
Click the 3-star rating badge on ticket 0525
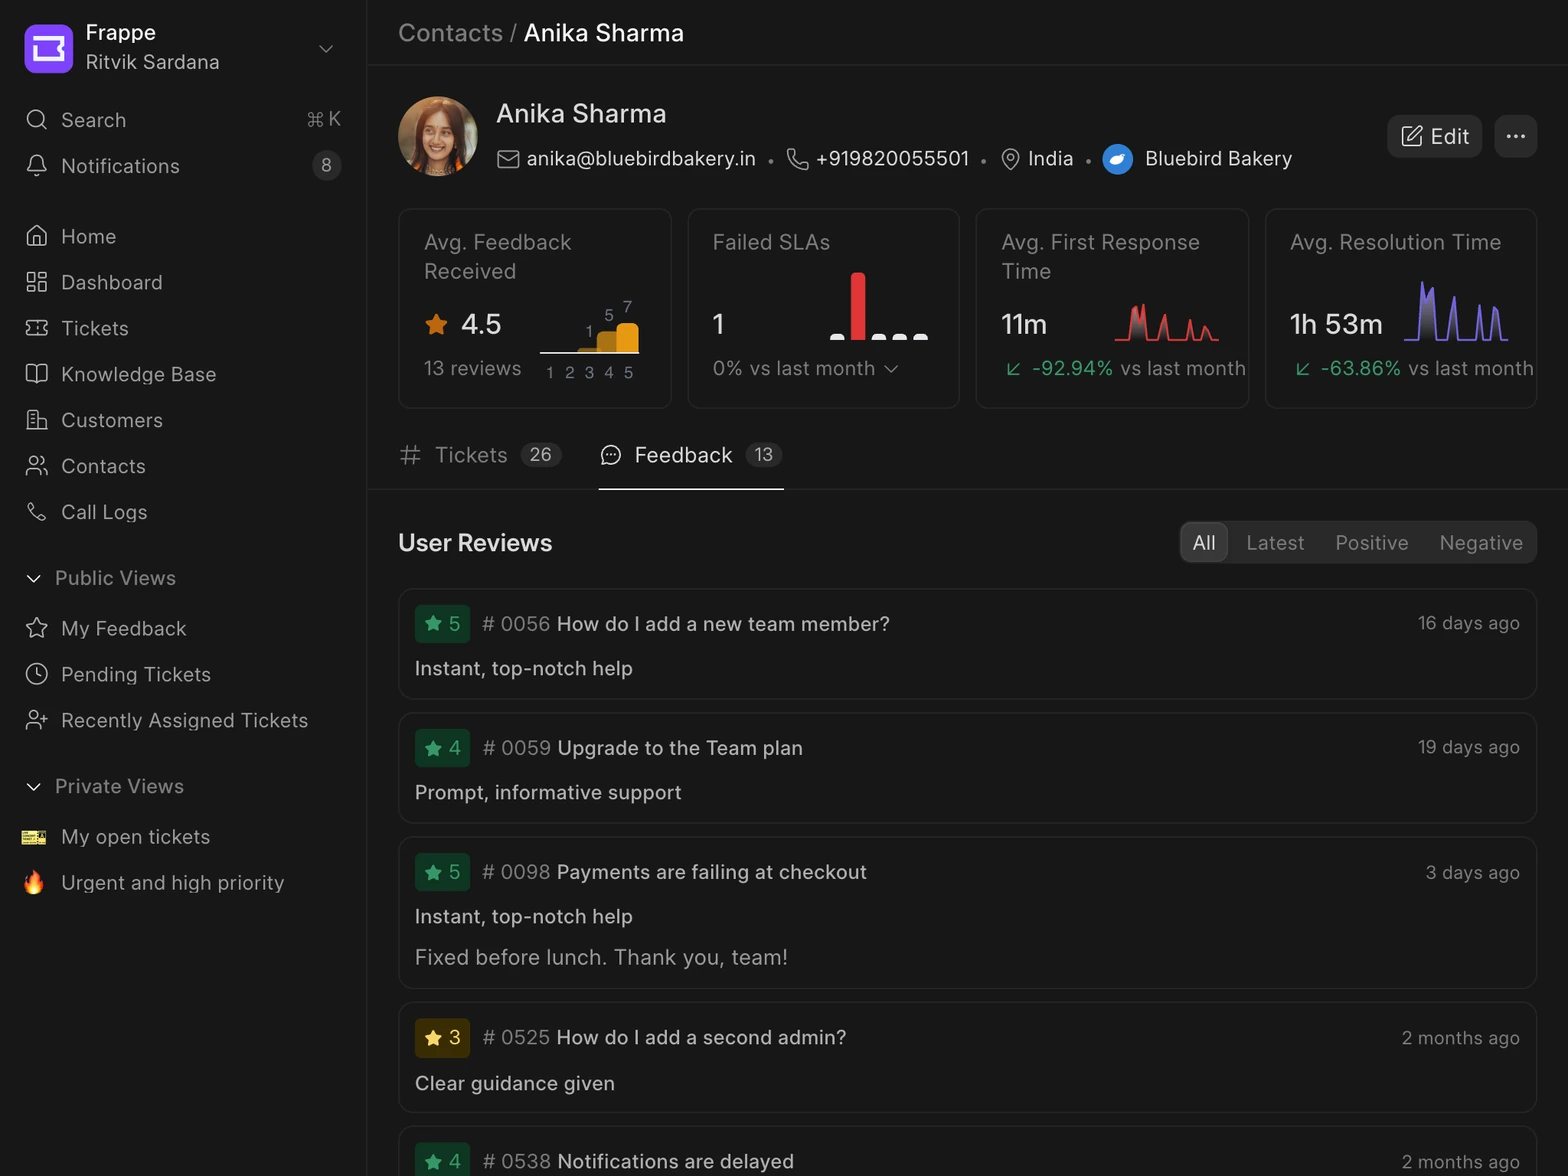pyautogui.click(x=442, y=1038)
